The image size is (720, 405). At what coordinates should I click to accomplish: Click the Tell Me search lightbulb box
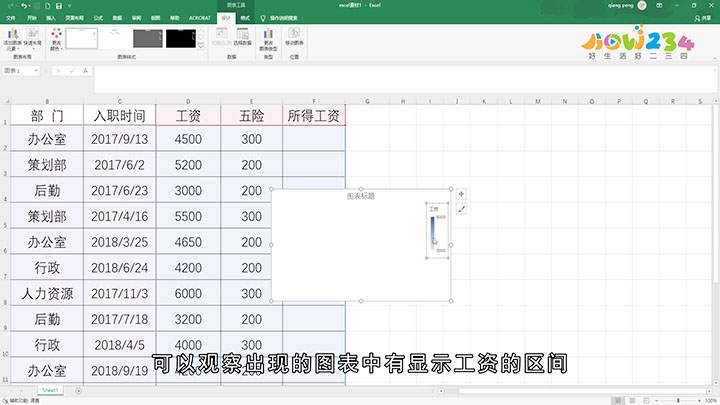click(279, 18)
